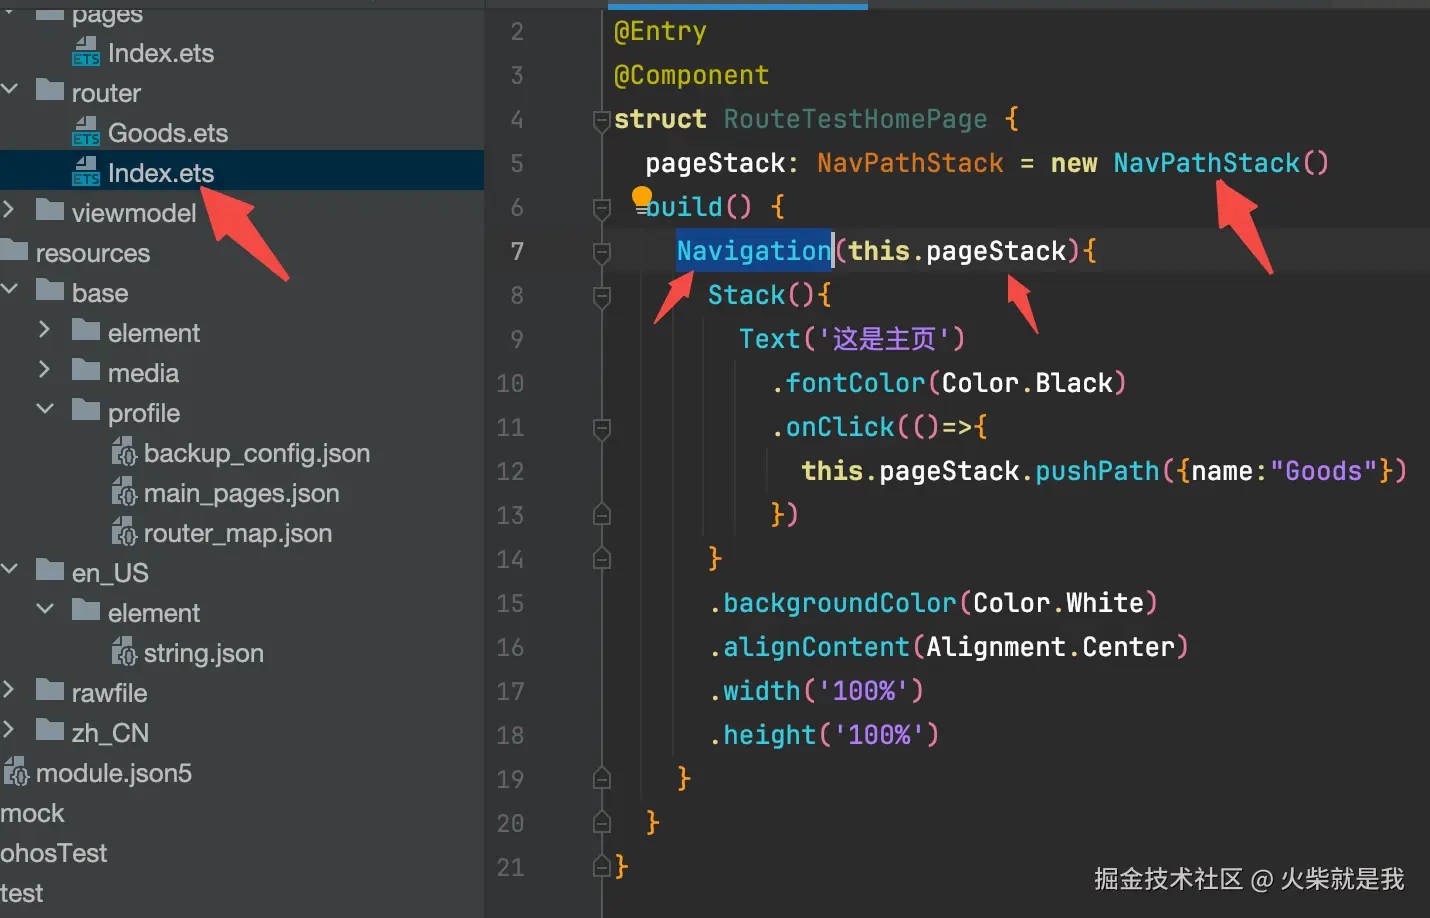
Task: Click the @Component decorator
Action: pyautogui.click(x=691, y=75)
